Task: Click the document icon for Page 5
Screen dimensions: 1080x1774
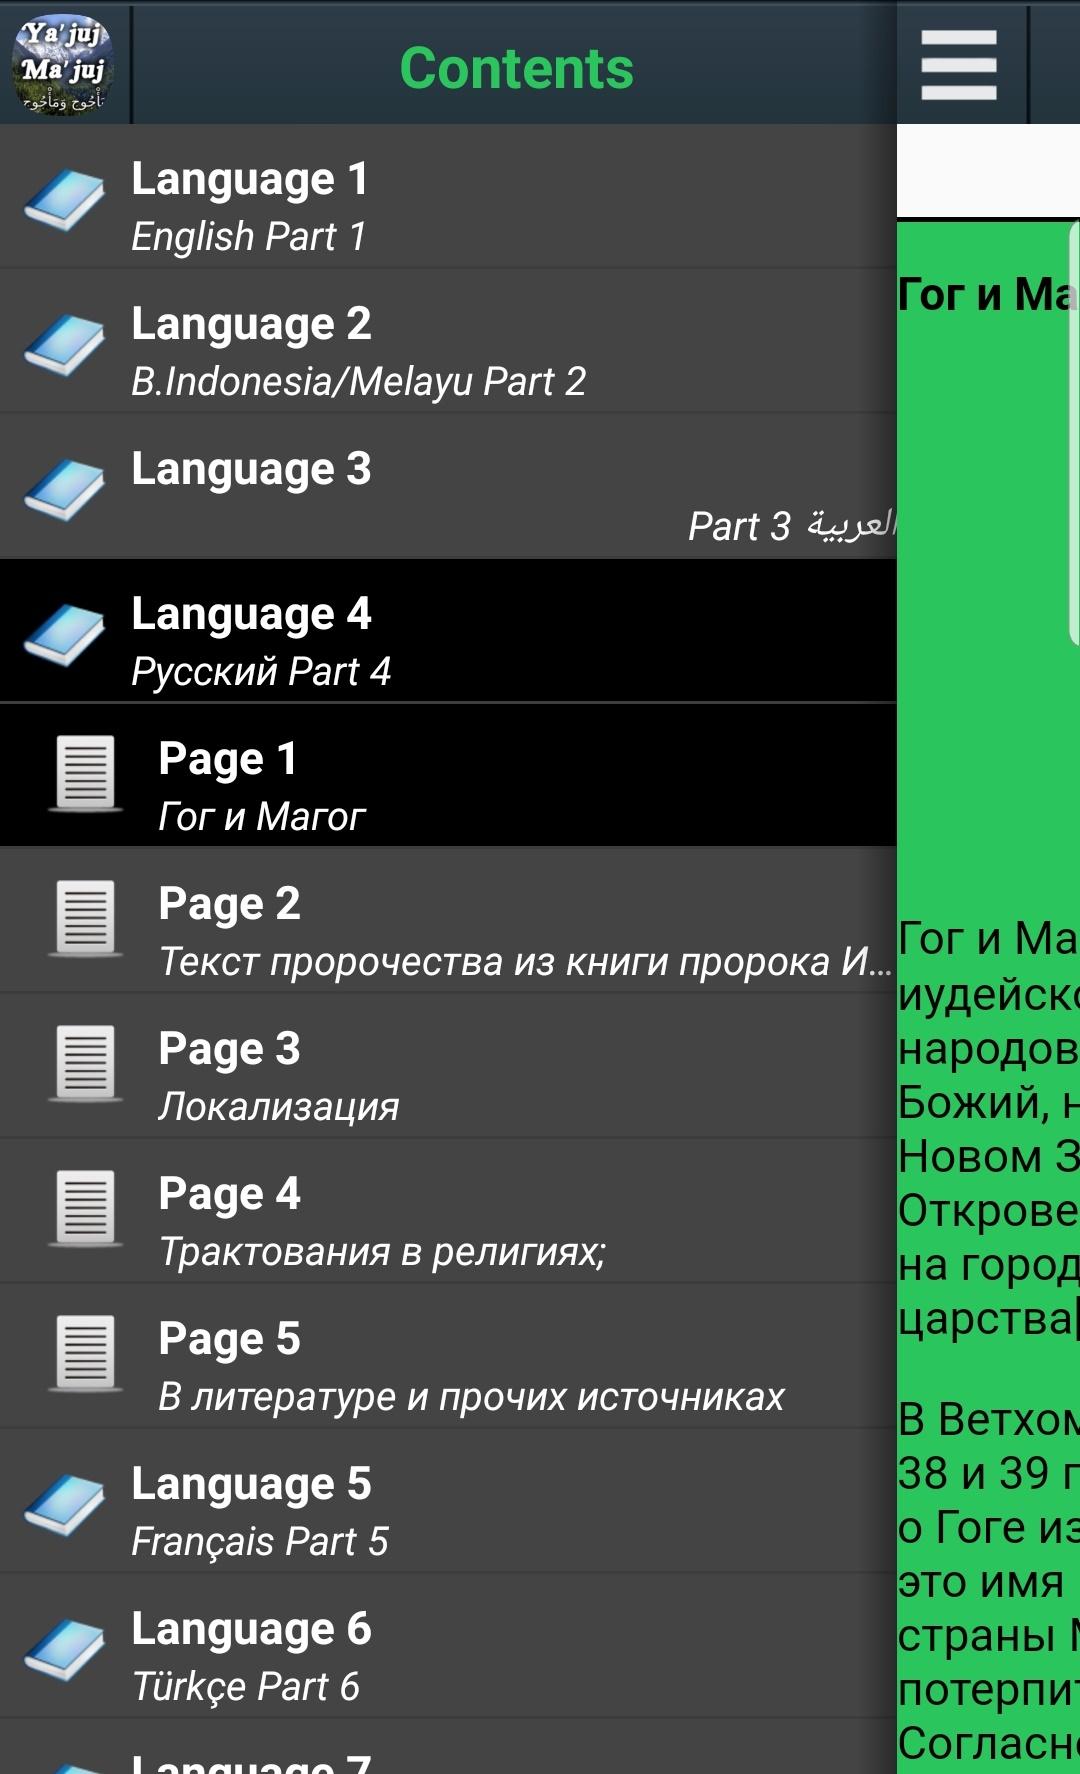Action: (85, 1353)
